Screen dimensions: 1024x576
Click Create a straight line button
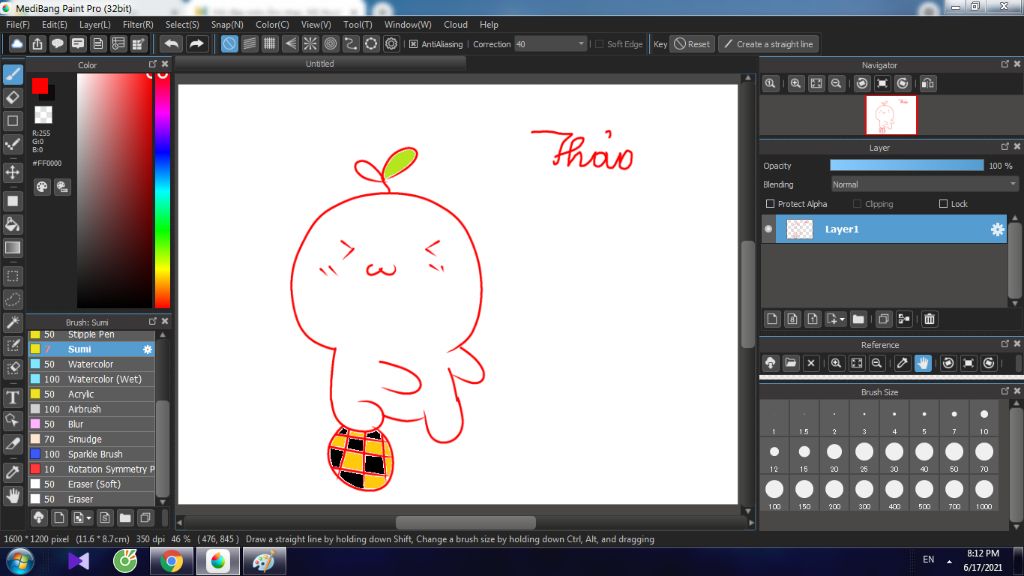tap(769, 44)
